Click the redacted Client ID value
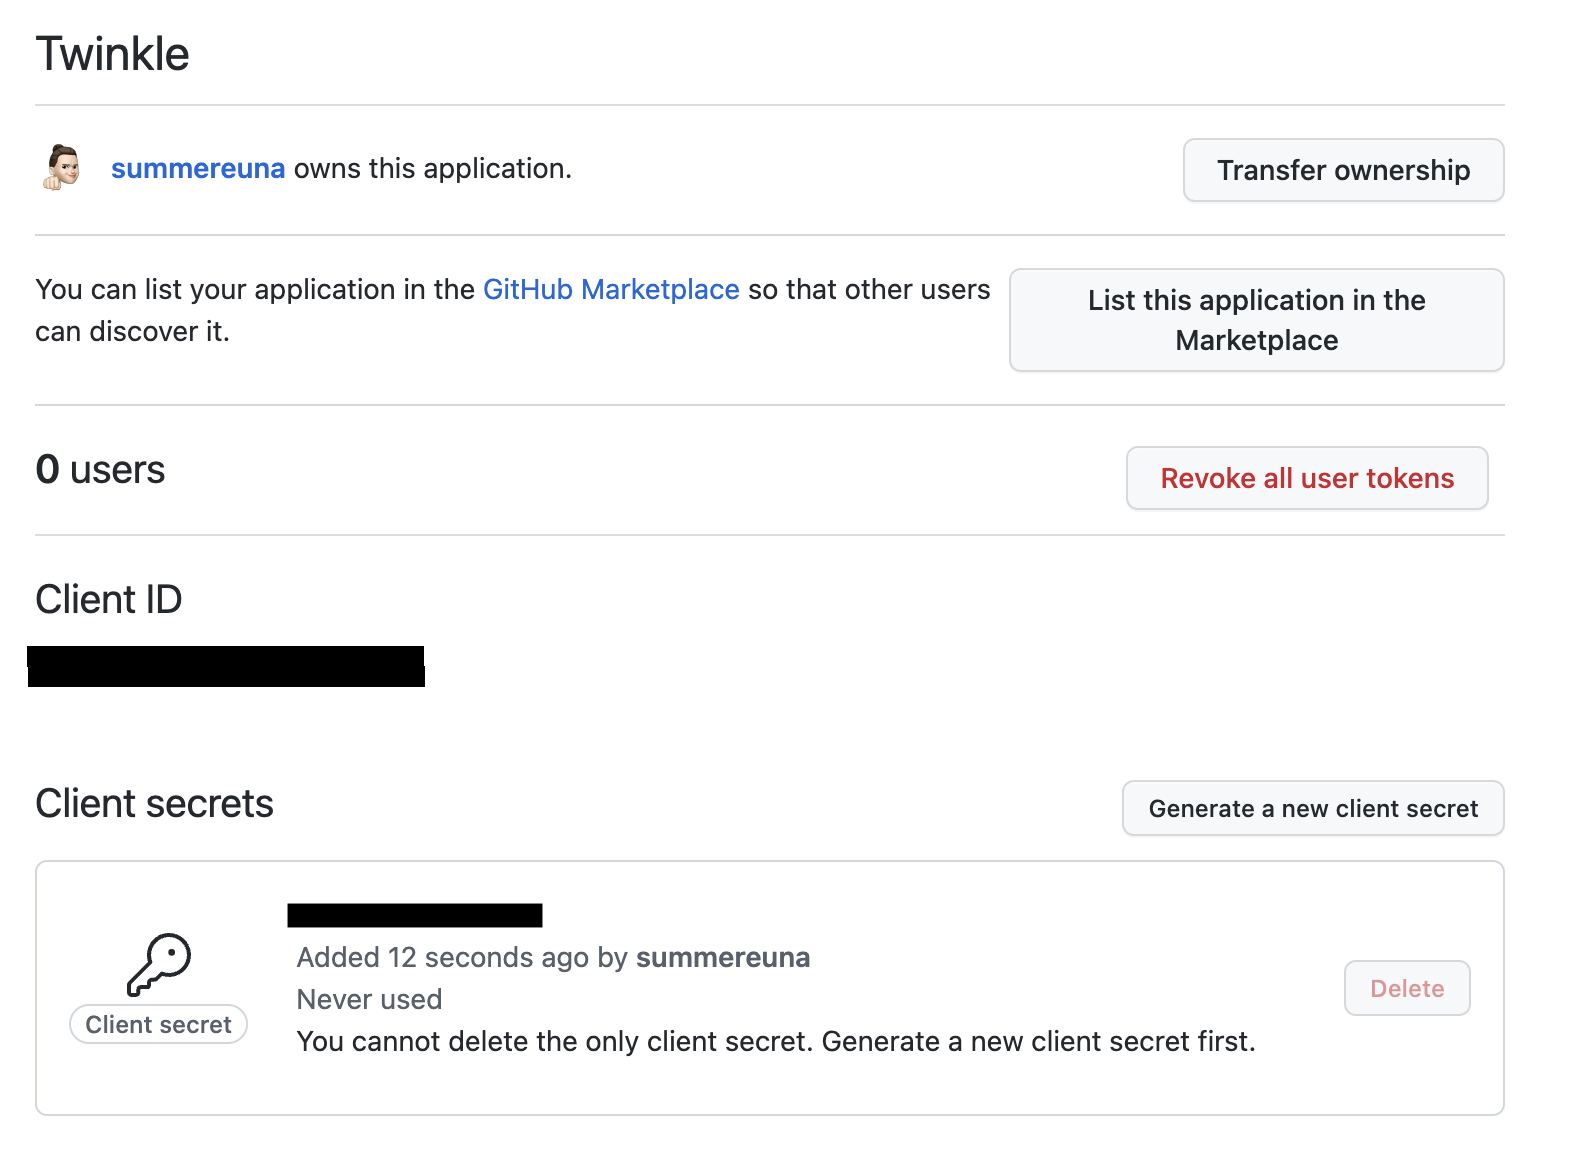The image size is (1572, 1174). 226,667
